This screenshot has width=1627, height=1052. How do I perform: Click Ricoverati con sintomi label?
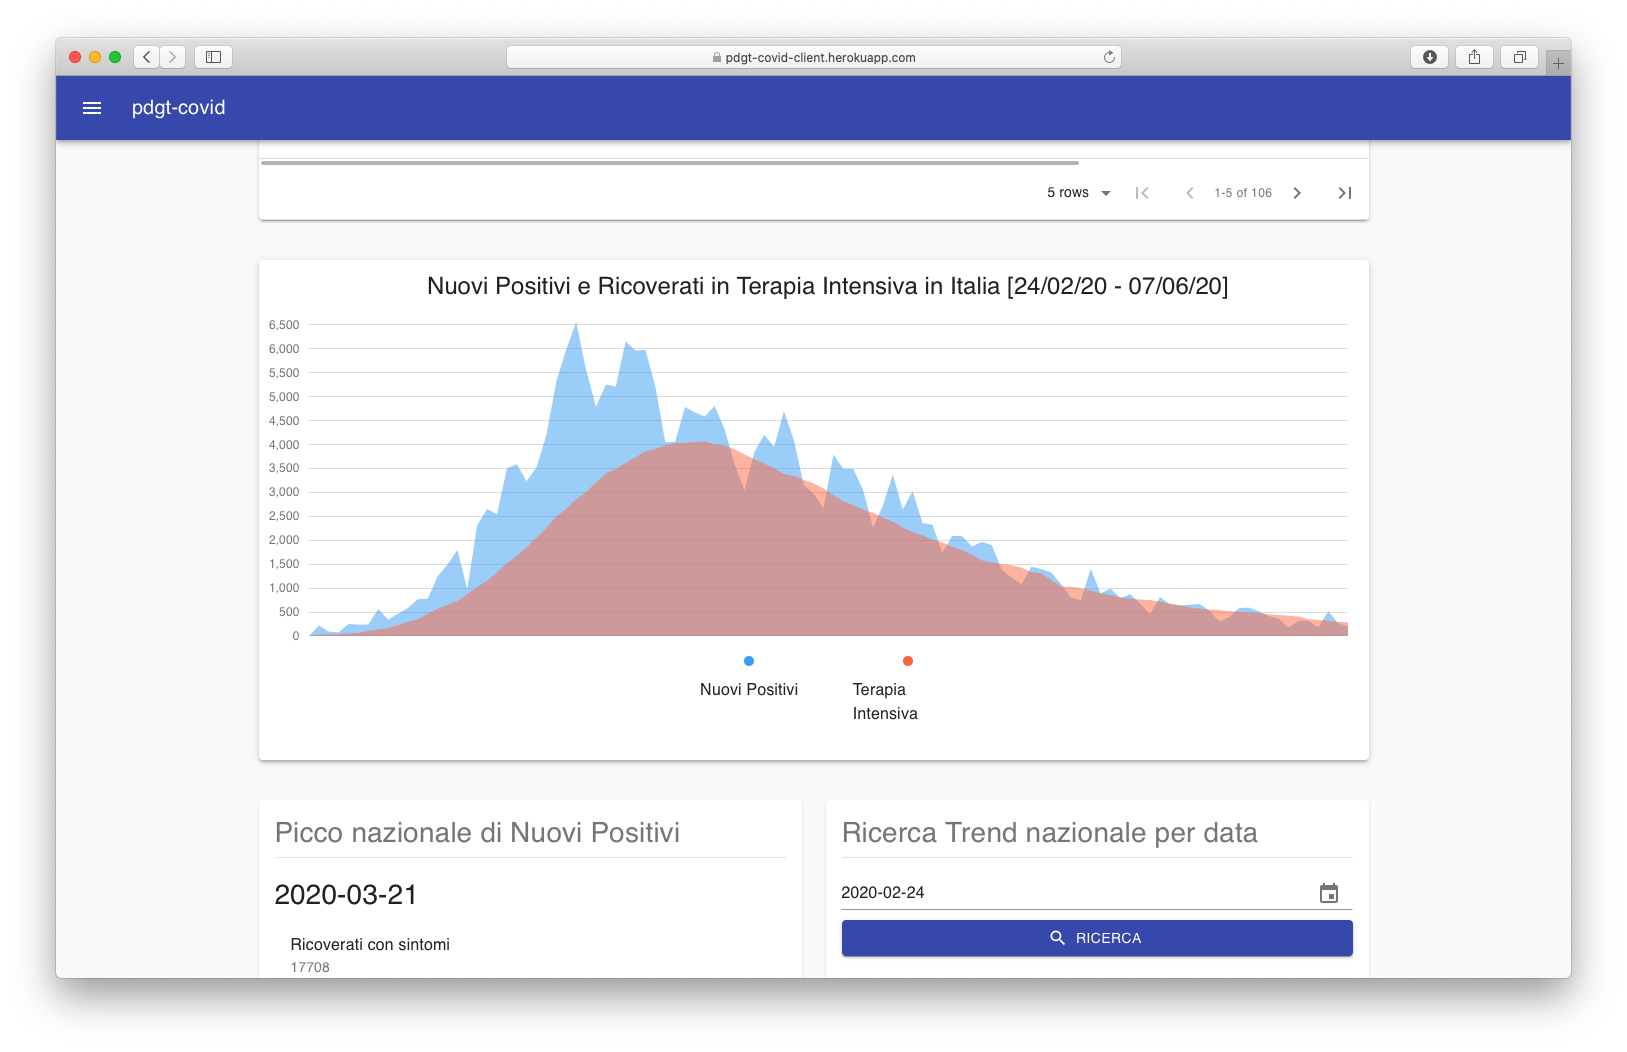(x=370, y=944)
